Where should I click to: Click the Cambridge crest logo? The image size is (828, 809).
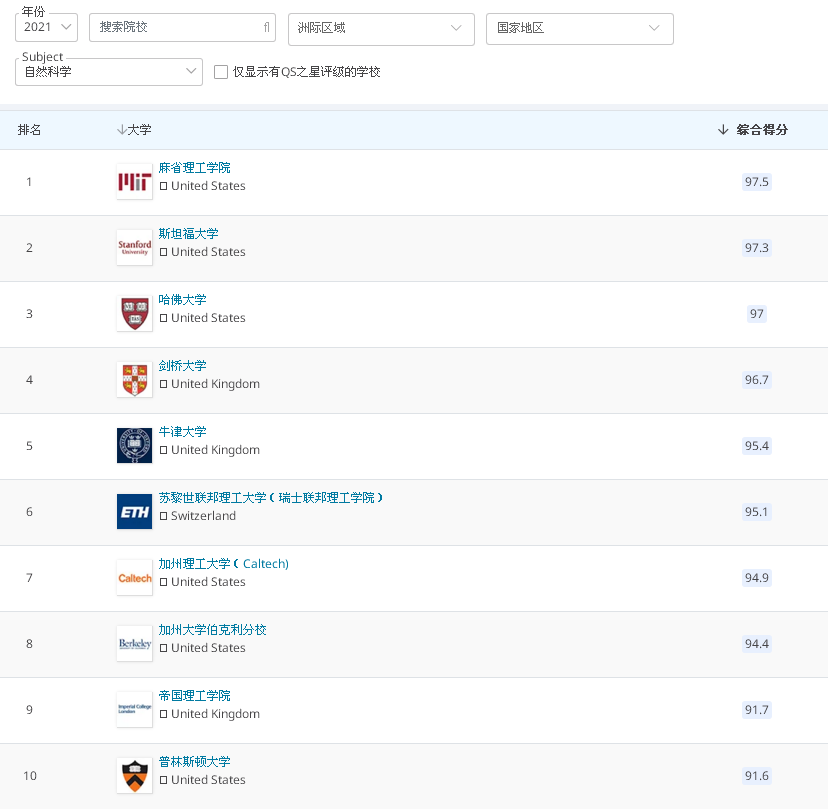[135, 380]
